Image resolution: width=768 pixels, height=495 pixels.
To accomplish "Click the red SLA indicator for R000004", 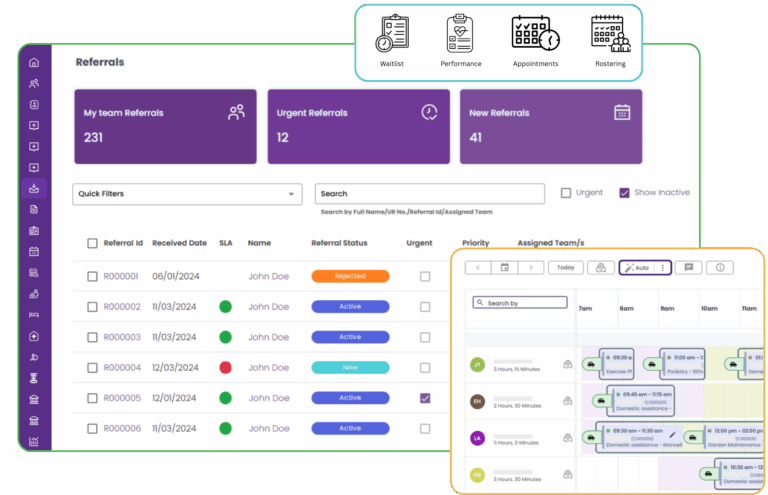I will 225,368.
